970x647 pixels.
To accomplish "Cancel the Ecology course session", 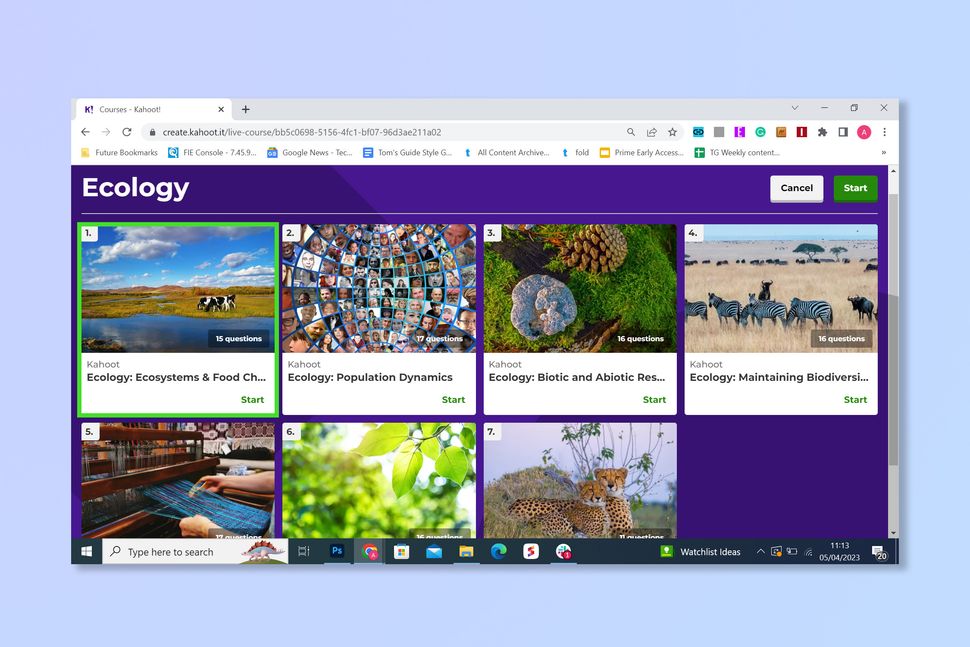I will (796, 188).
